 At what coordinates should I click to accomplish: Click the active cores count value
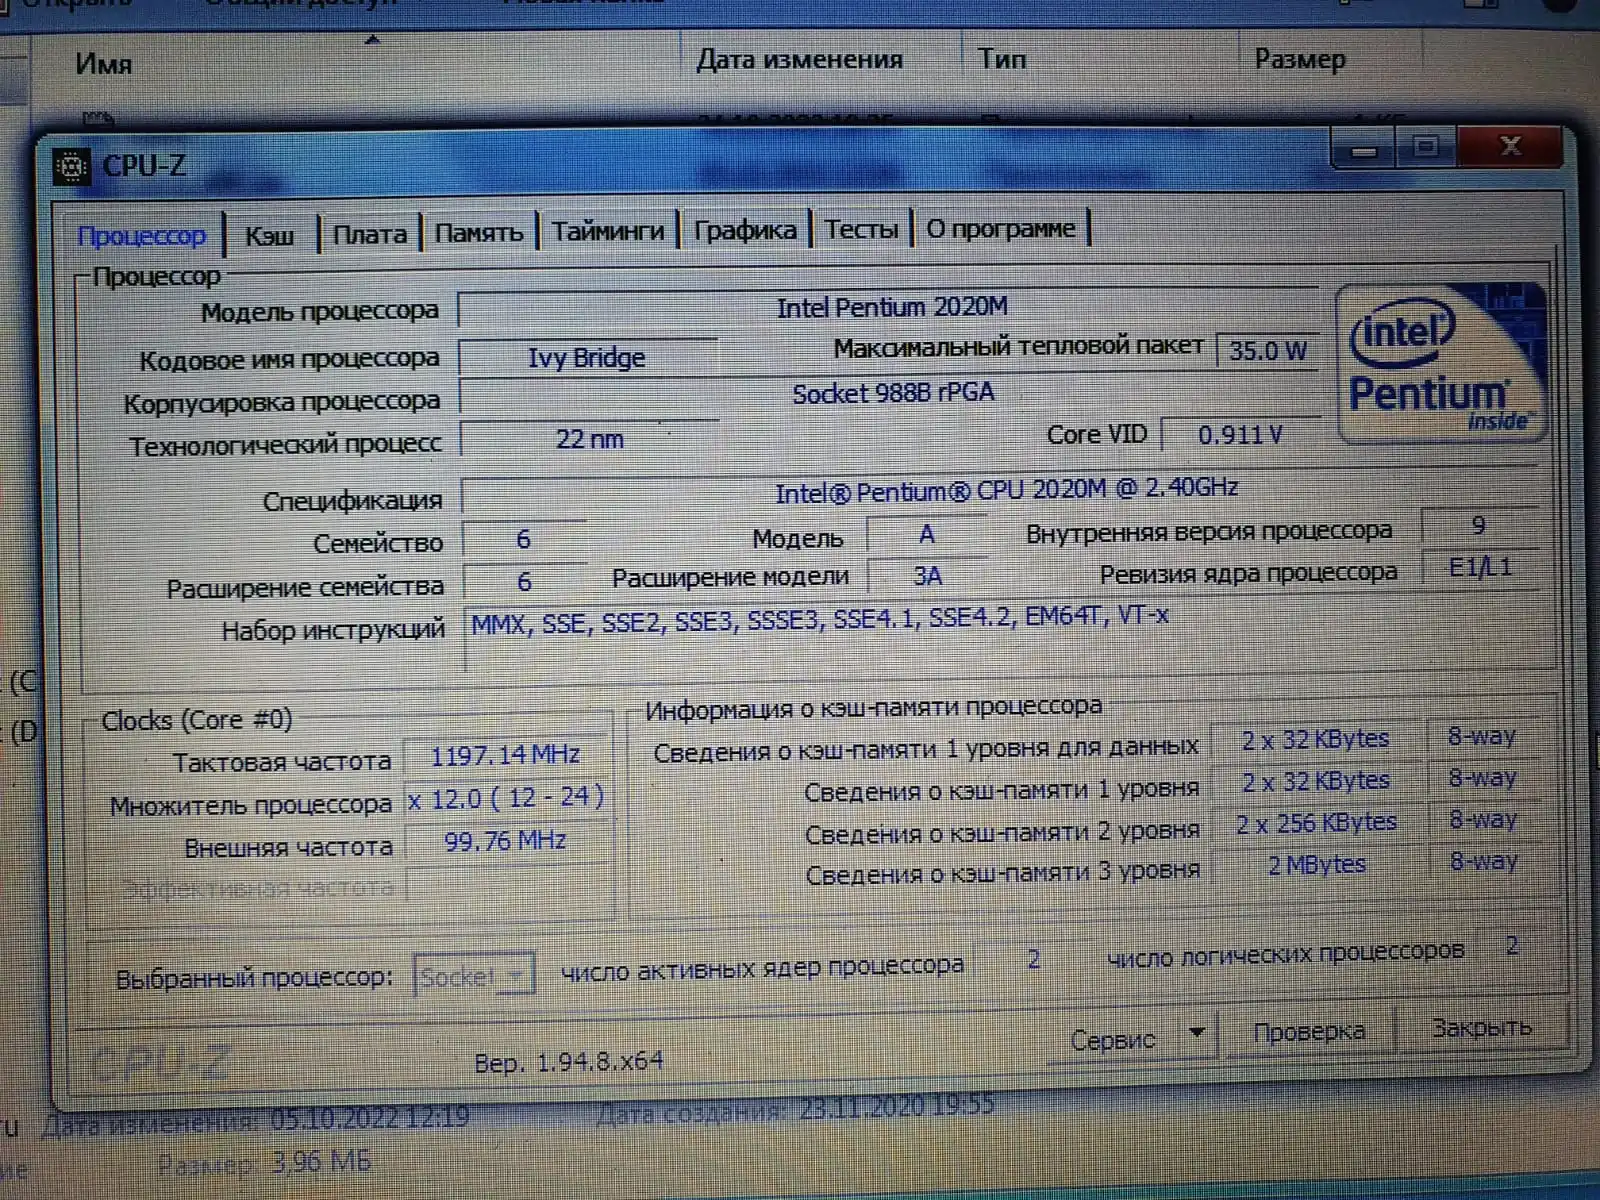tap(1033, 960)
